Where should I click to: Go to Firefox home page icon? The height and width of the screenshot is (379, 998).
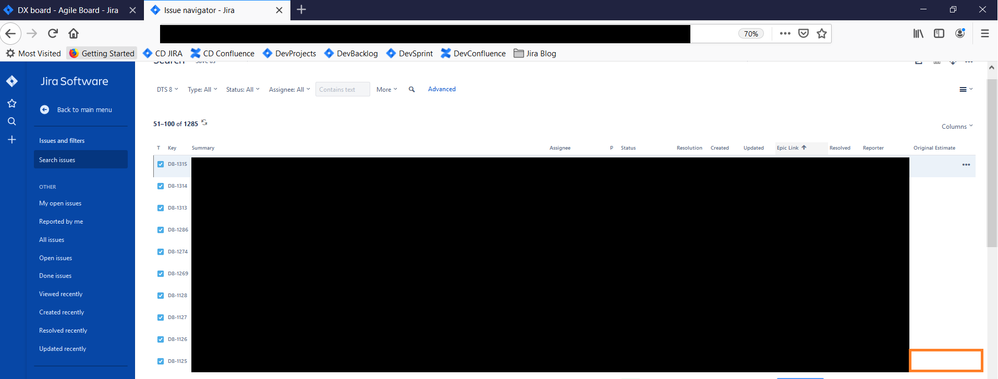tap(73, 34)
